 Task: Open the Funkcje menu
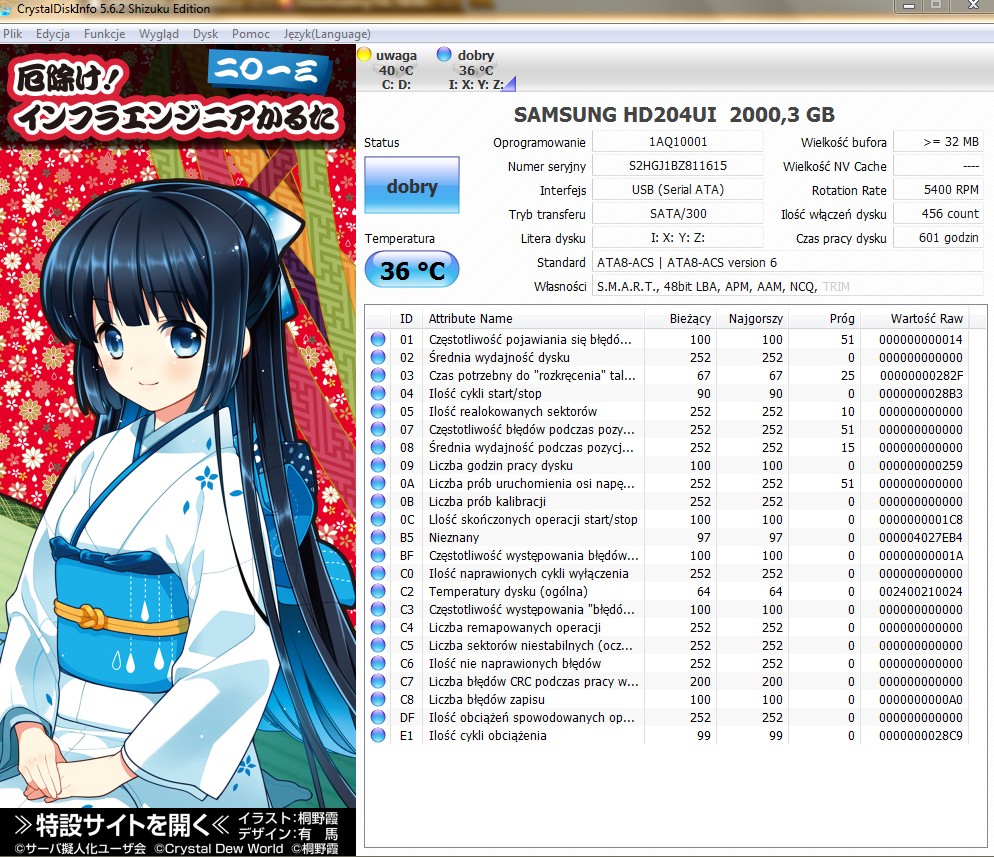(105, 34)
